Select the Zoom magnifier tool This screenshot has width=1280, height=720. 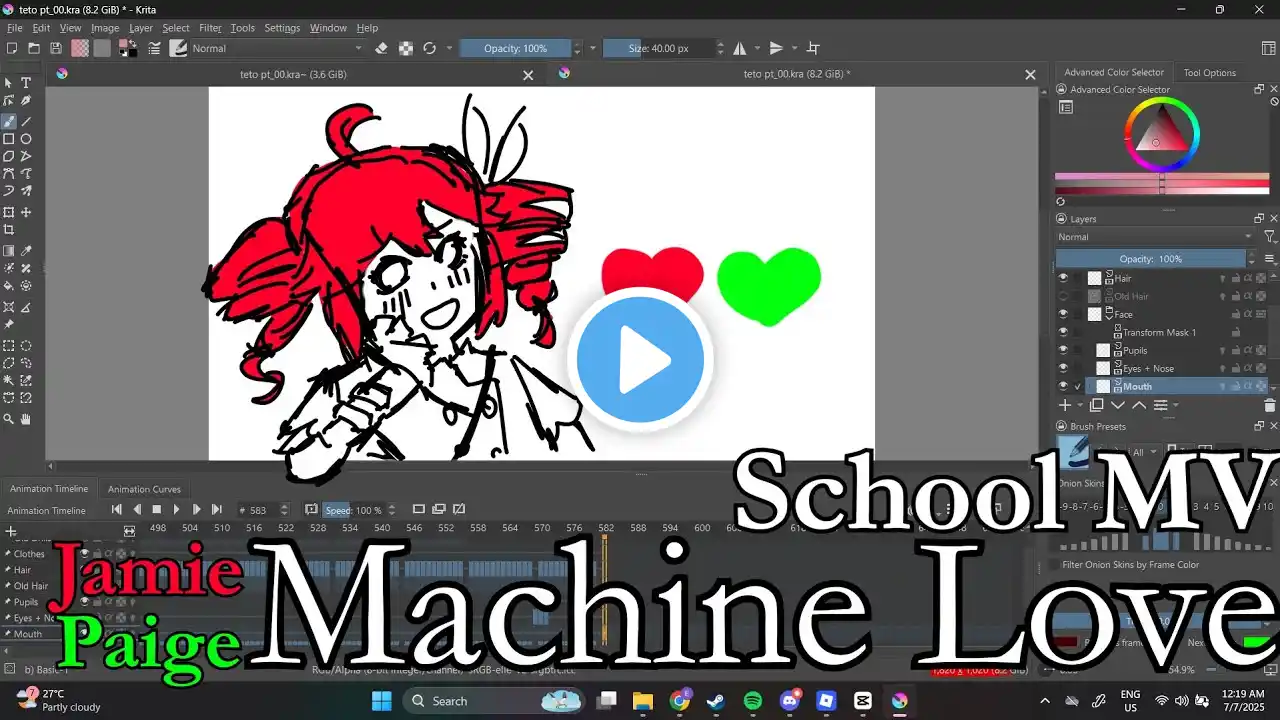pyautogui.click(x=9, y=419)
